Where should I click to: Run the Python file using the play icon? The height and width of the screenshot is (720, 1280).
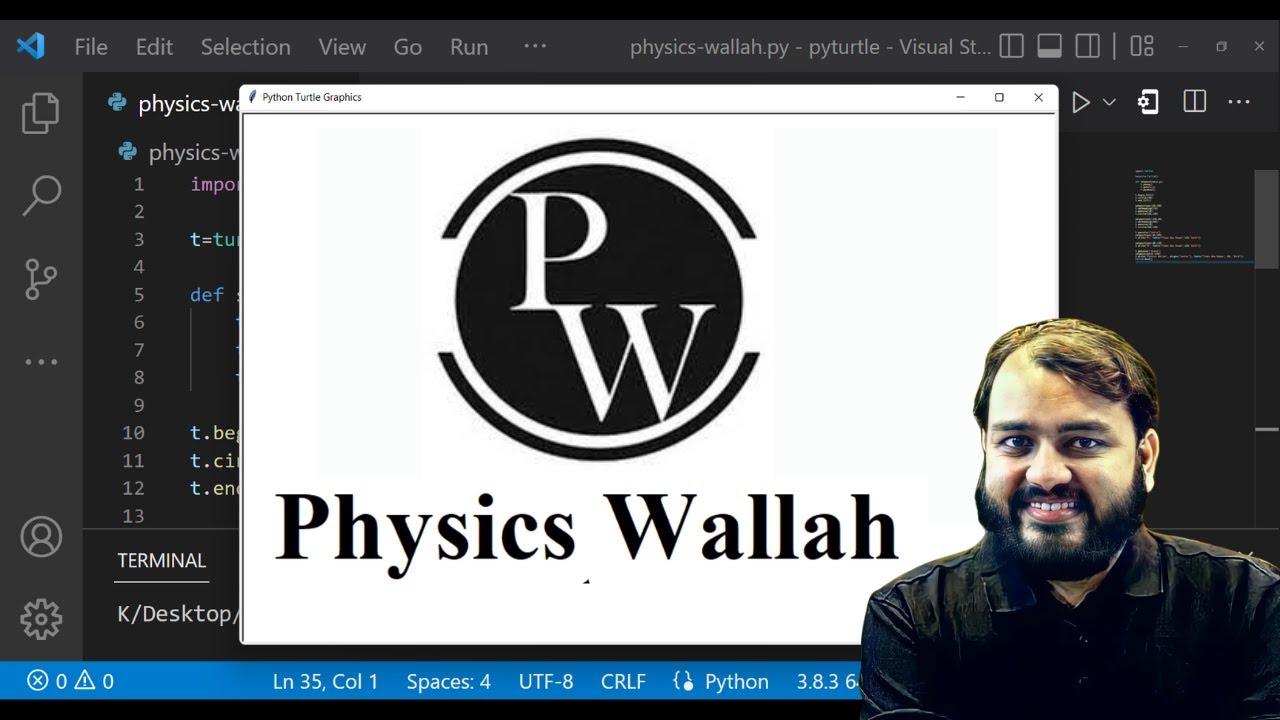(1080, 101)
